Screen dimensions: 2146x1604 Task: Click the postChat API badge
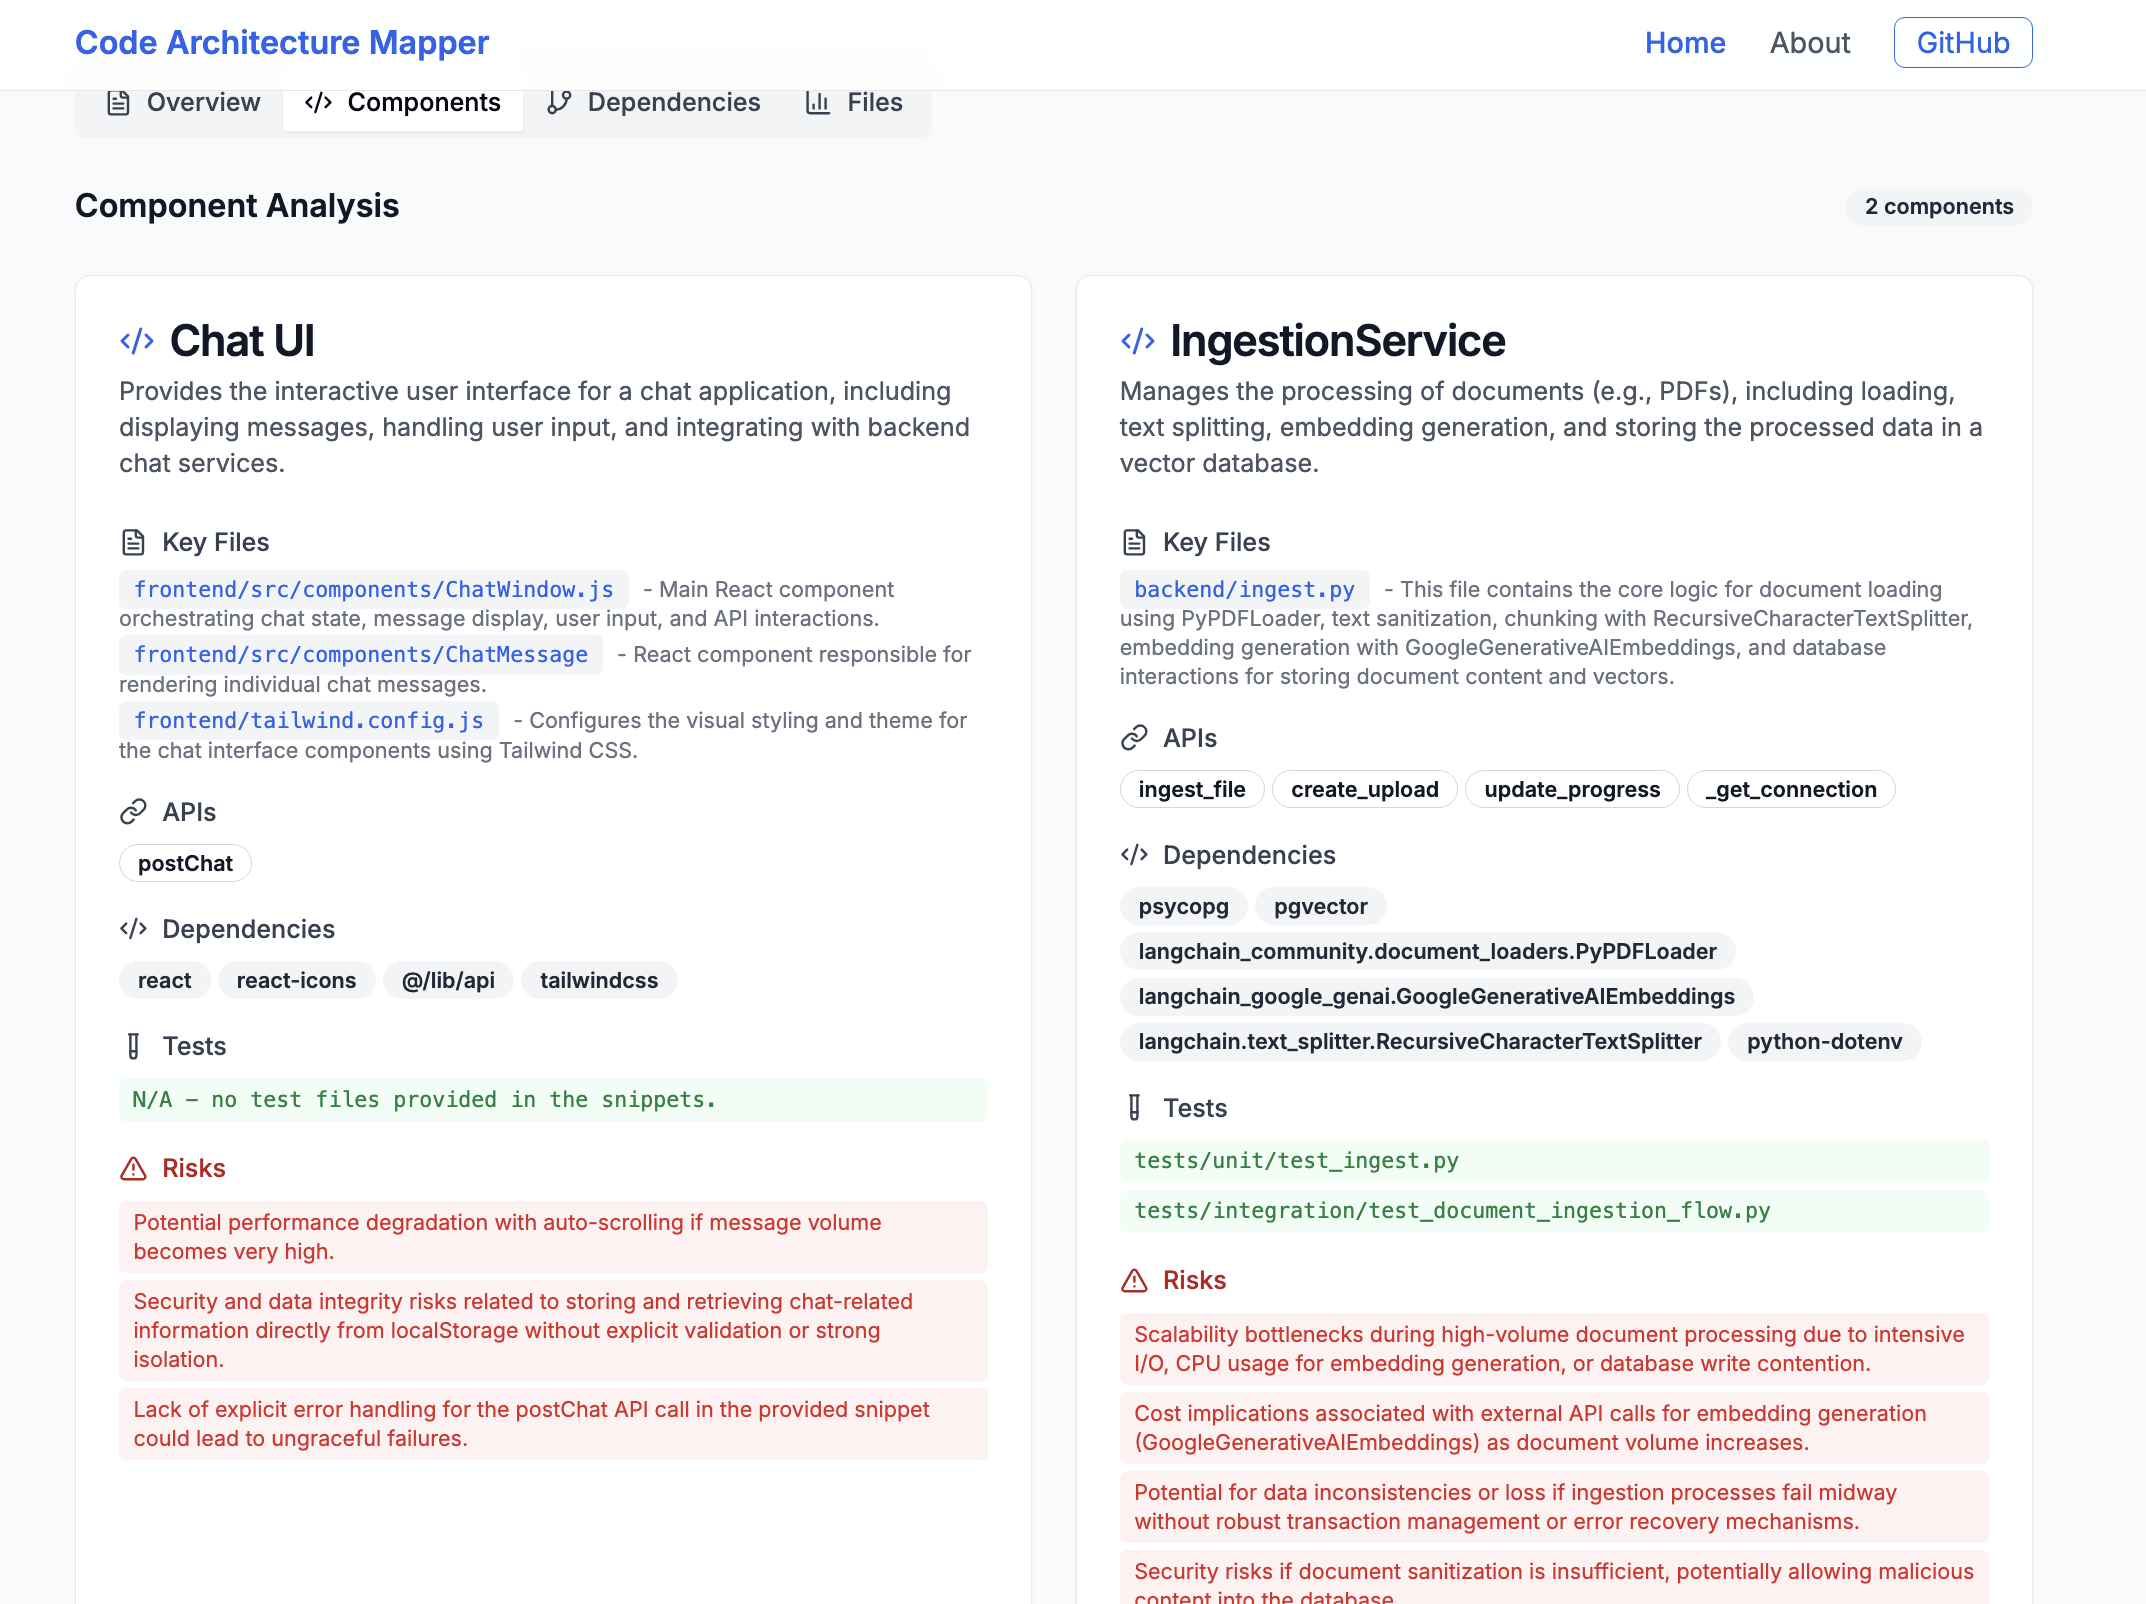click(185, 863)
